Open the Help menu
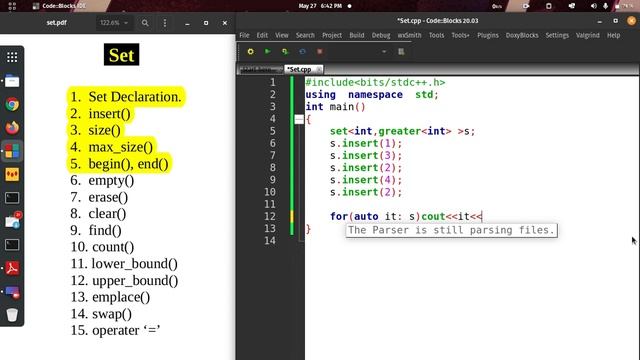Image resolution: width=640 pixels, height=360 pixels. [613, 35]
